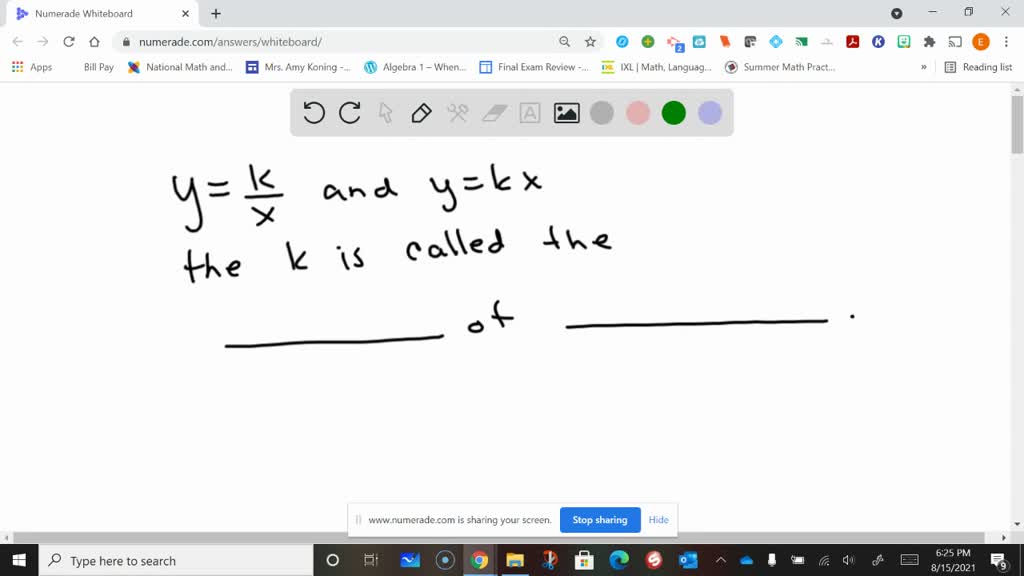Select the green color swatch
Image resolution: width=1024 pixels, height=576 pixels.
pyautogui.click(x=673, y=113)
